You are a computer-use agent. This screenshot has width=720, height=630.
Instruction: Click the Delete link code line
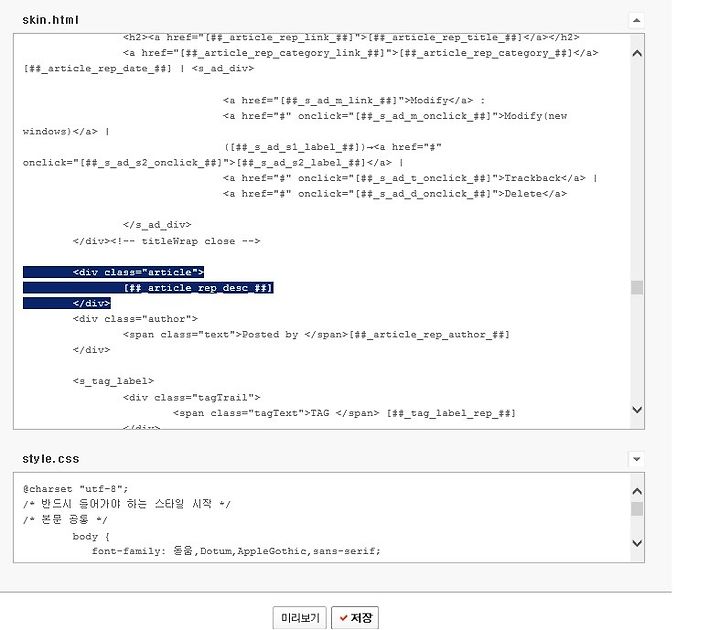[395, 194]
